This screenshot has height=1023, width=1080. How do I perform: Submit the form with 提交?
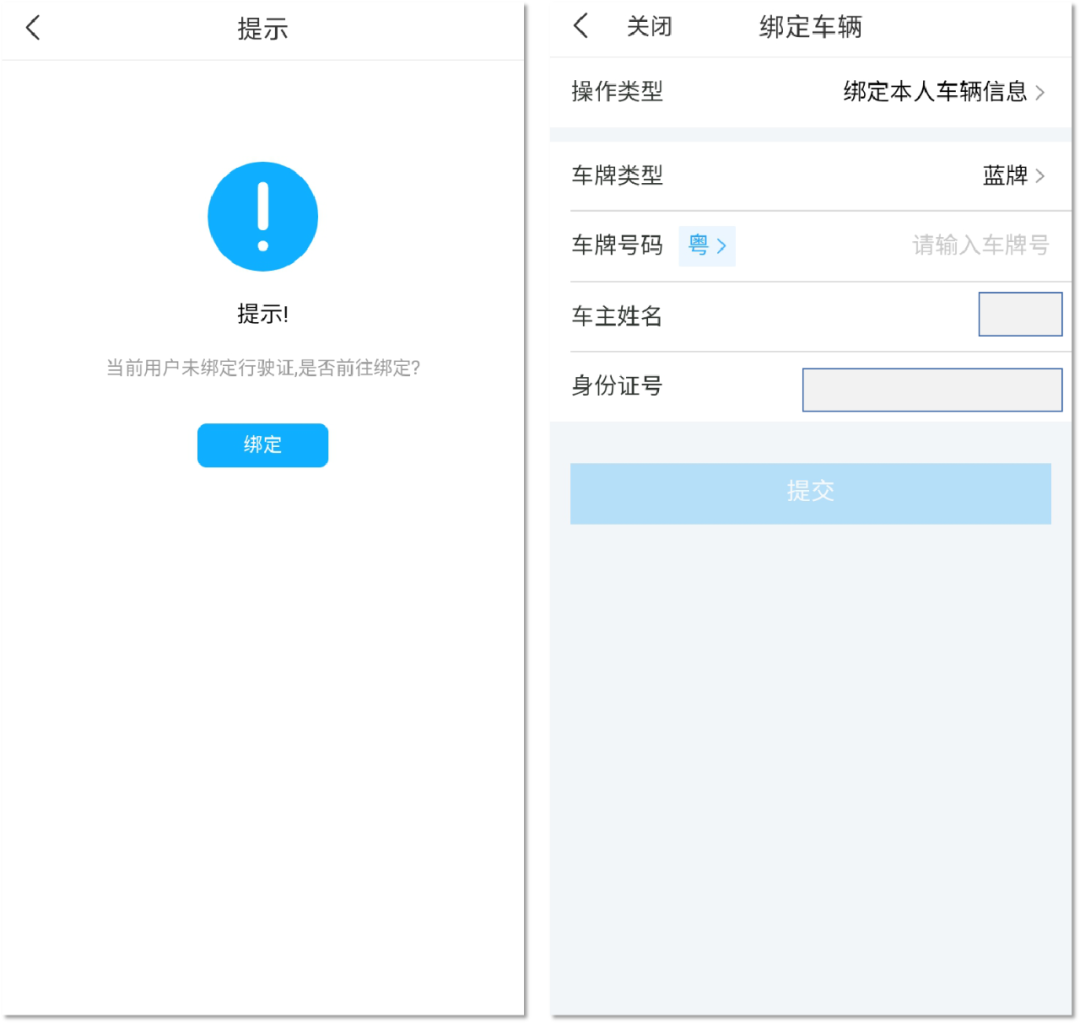pos(810,493)
